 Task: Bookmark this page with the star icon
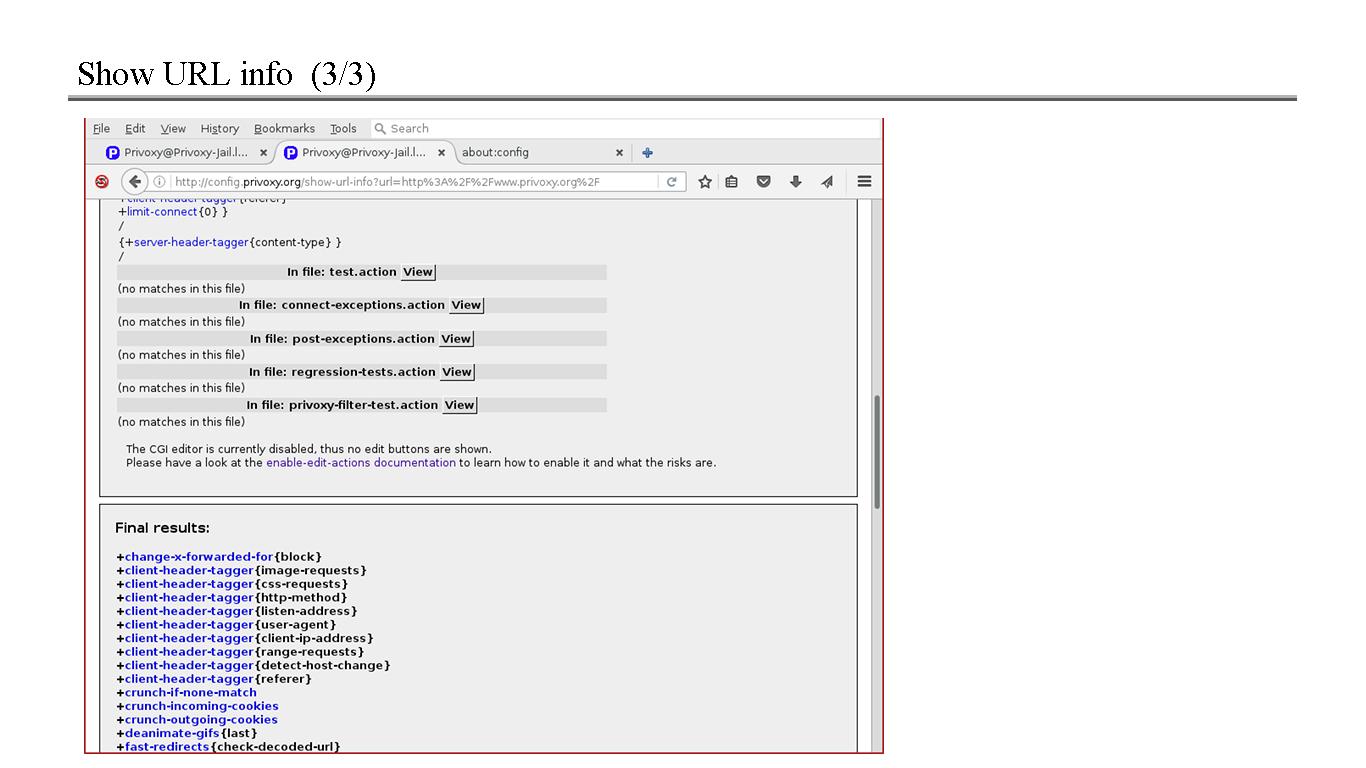click(x=705, y=182)
